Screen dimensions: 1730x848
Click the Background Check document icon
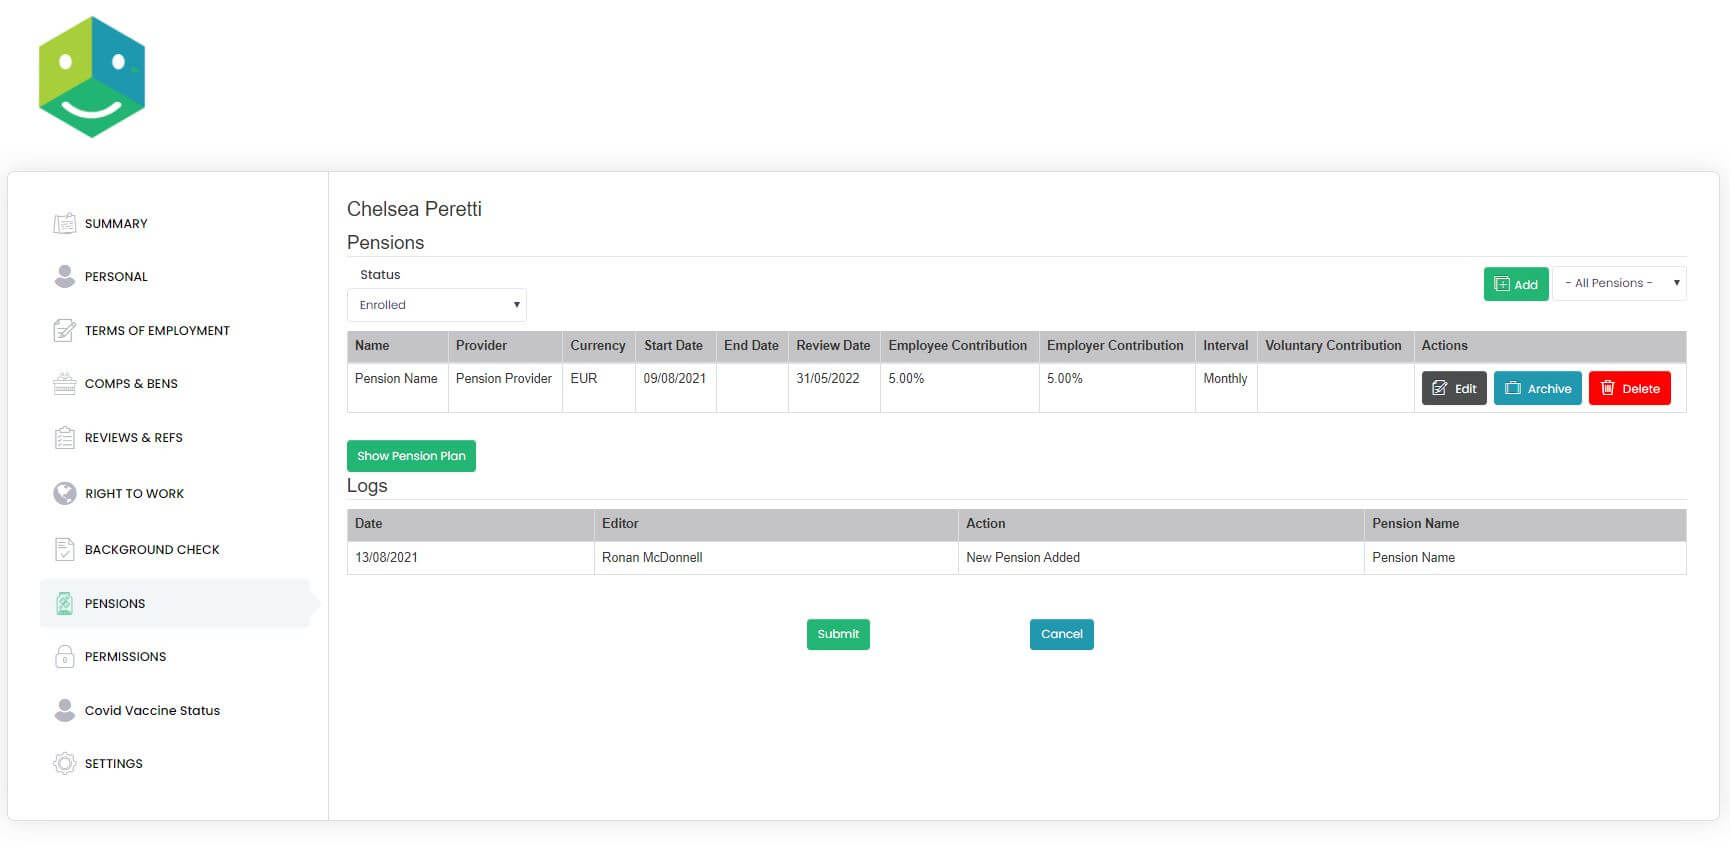(64, 549)
